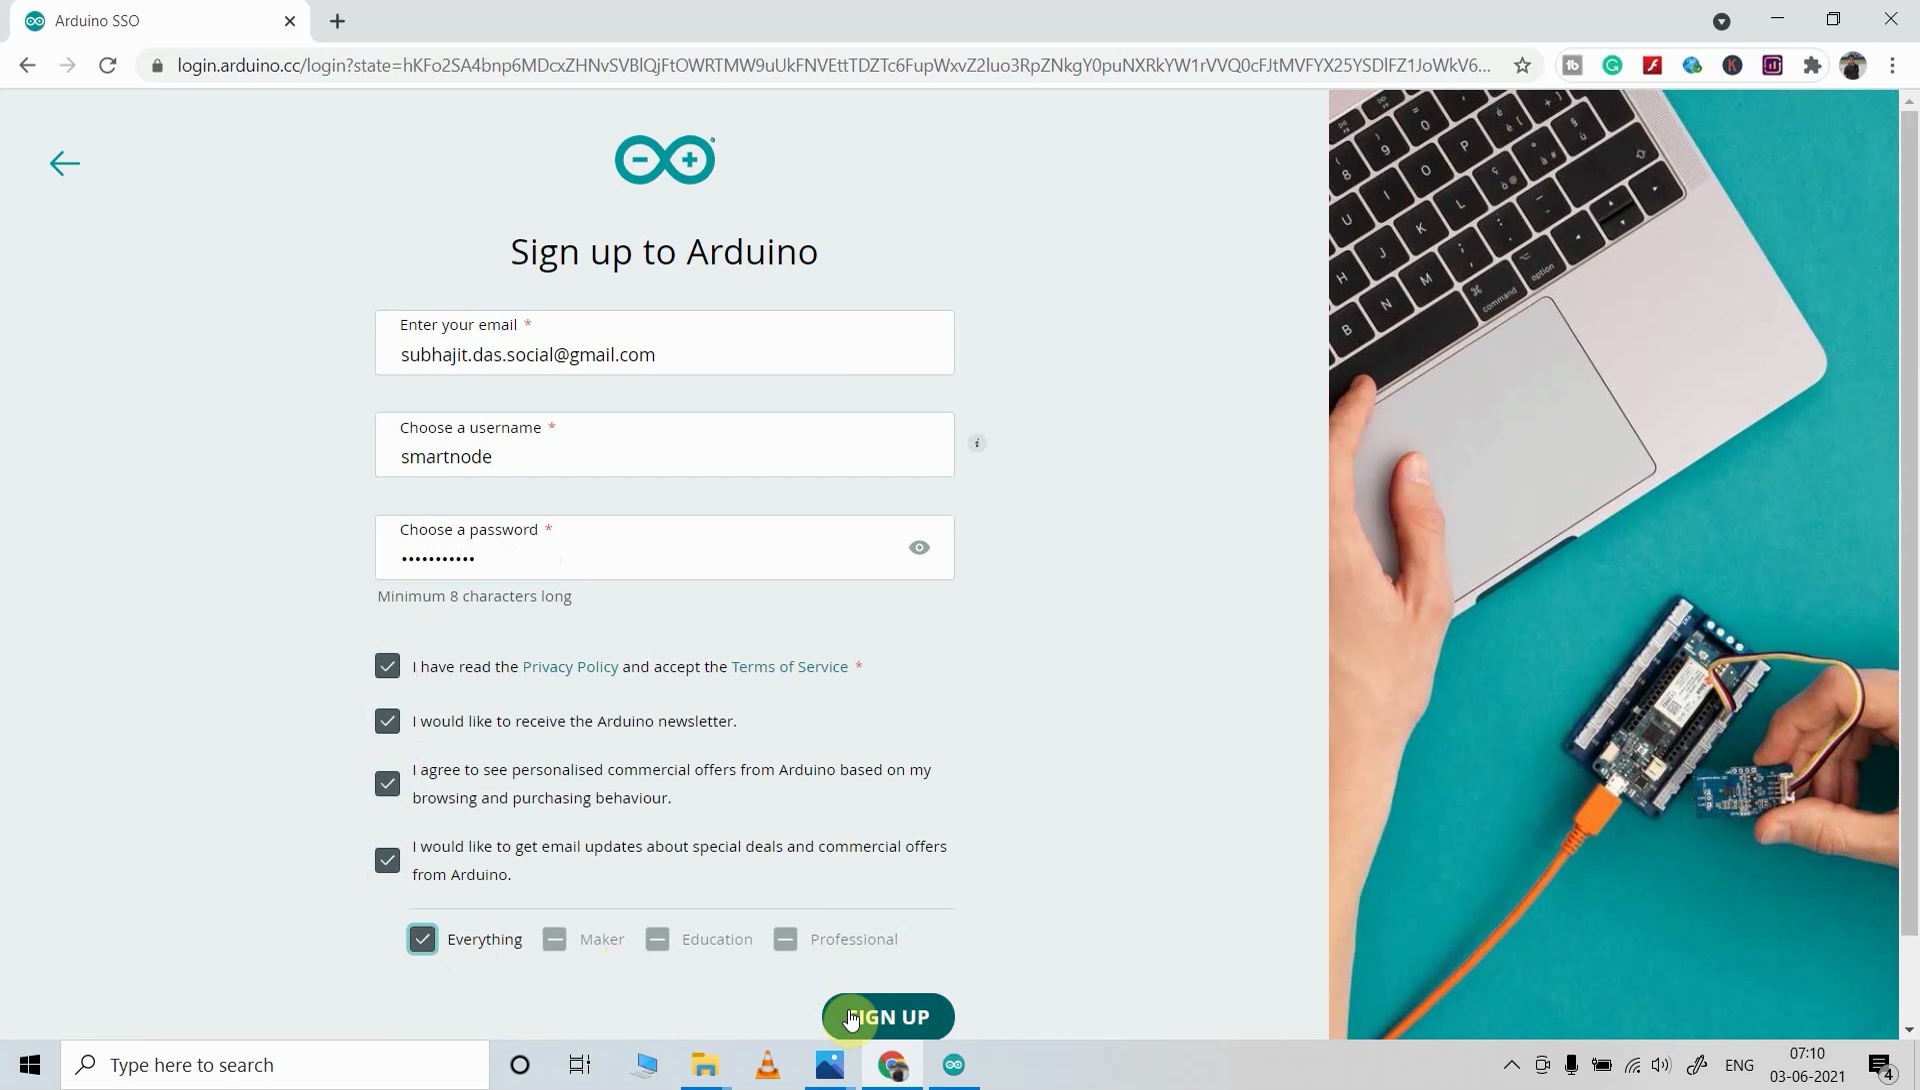
Task: Click the password visibility toggle eye icon
Action: tap(920, 547)
